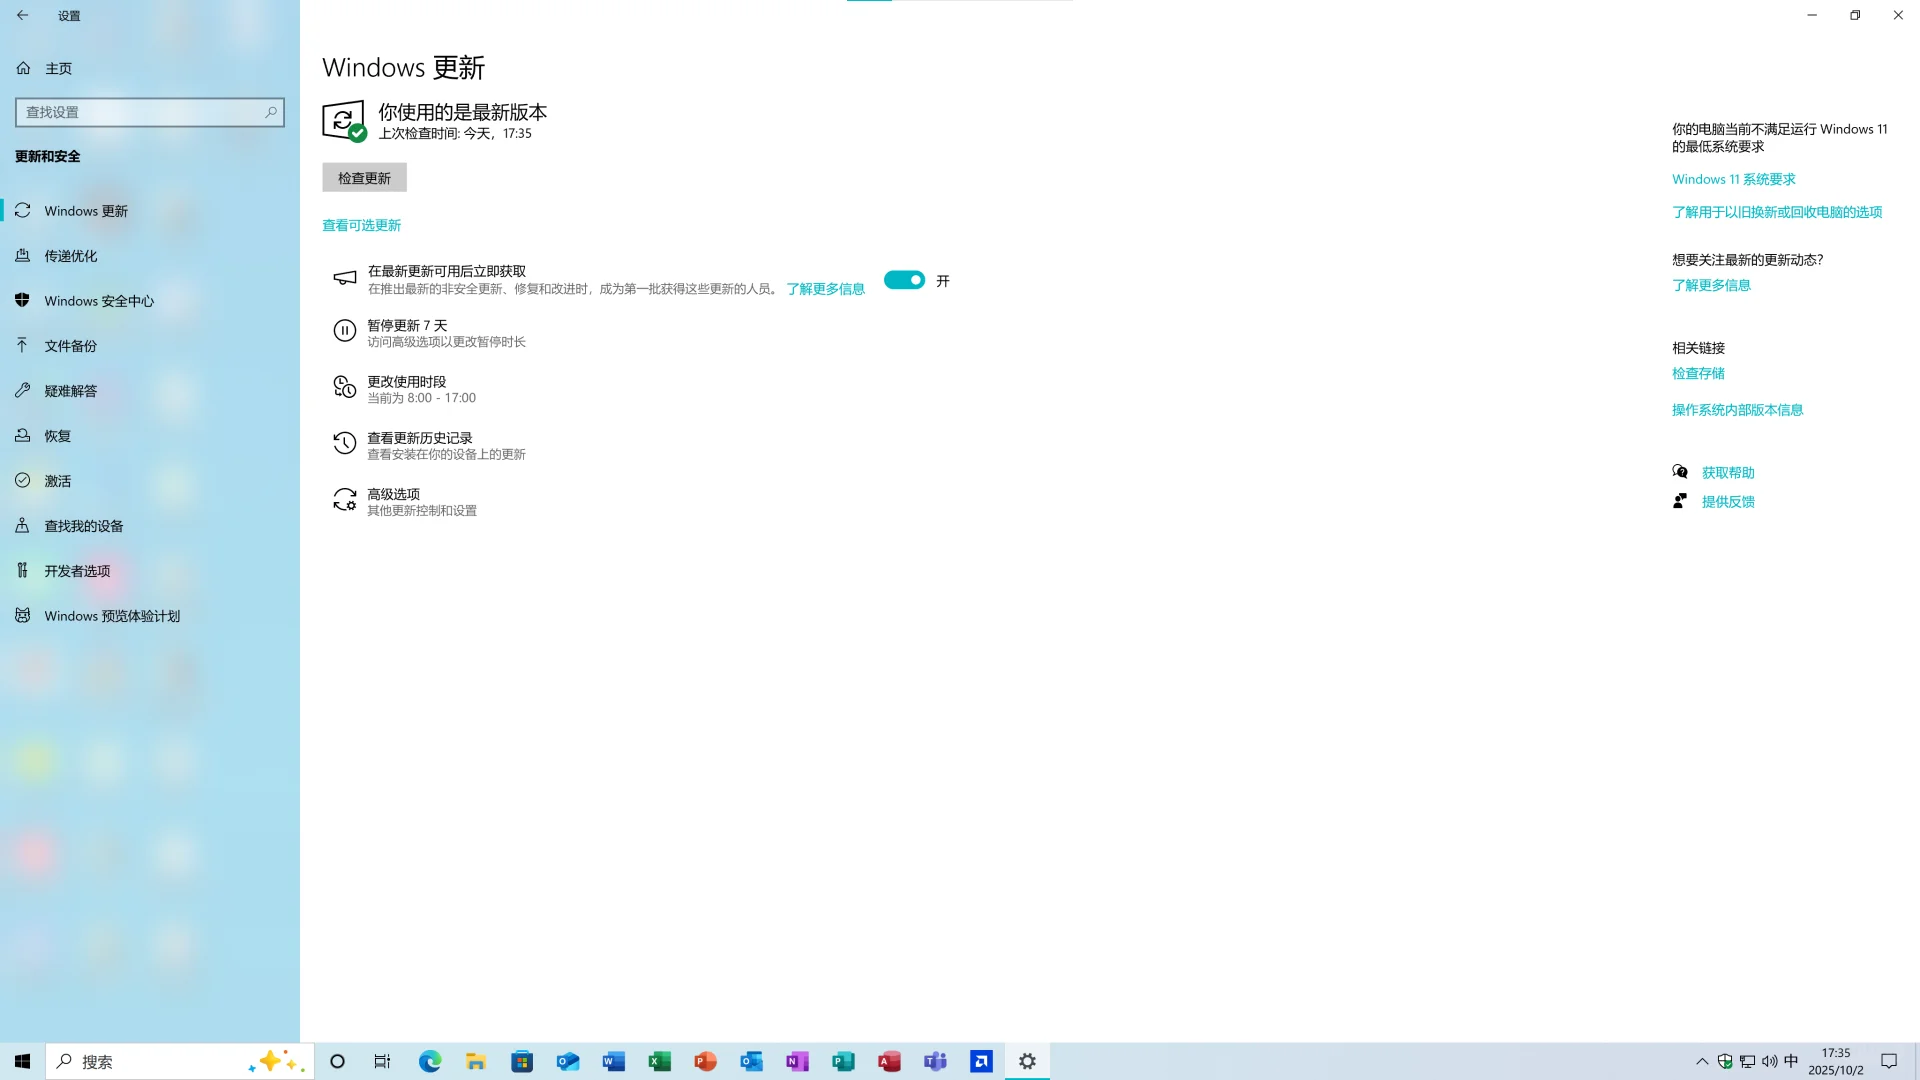Click the pause icon beside 暂停更新 7 天
The height and width of the screenshot is (1080, 1920).
pyautogui.click(x=344, y=331)
